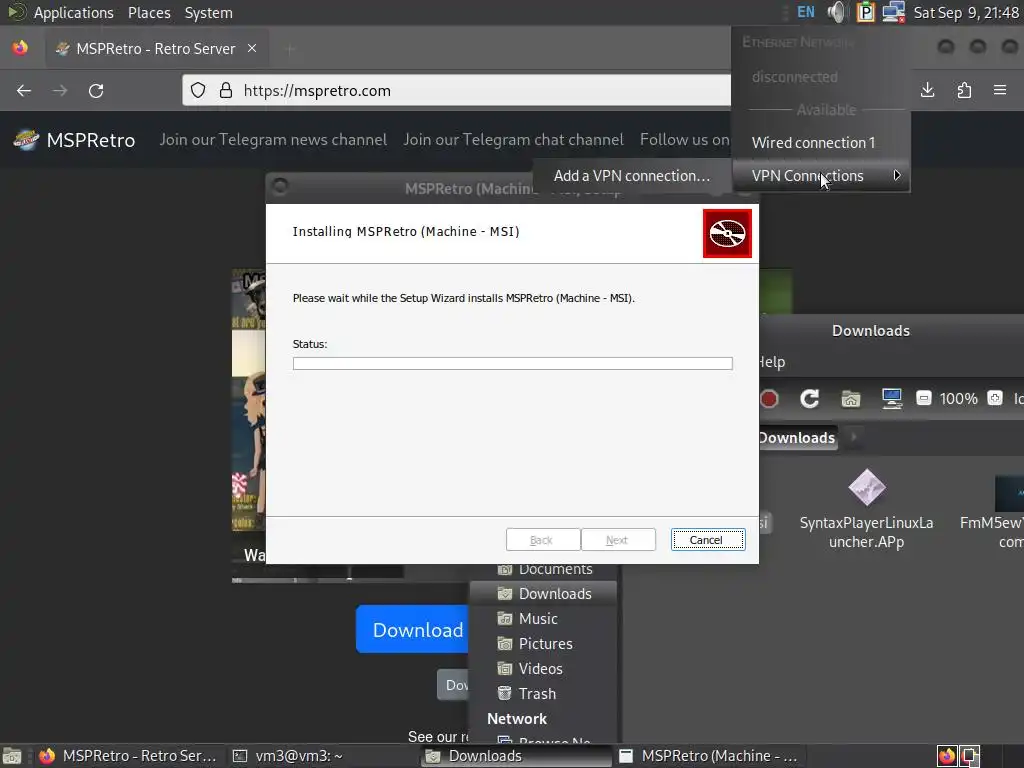Reload folder in Downloads file manager
The width and height of the screenshot is (1024, 768).
pyautogui.click(x=809, y=398)
